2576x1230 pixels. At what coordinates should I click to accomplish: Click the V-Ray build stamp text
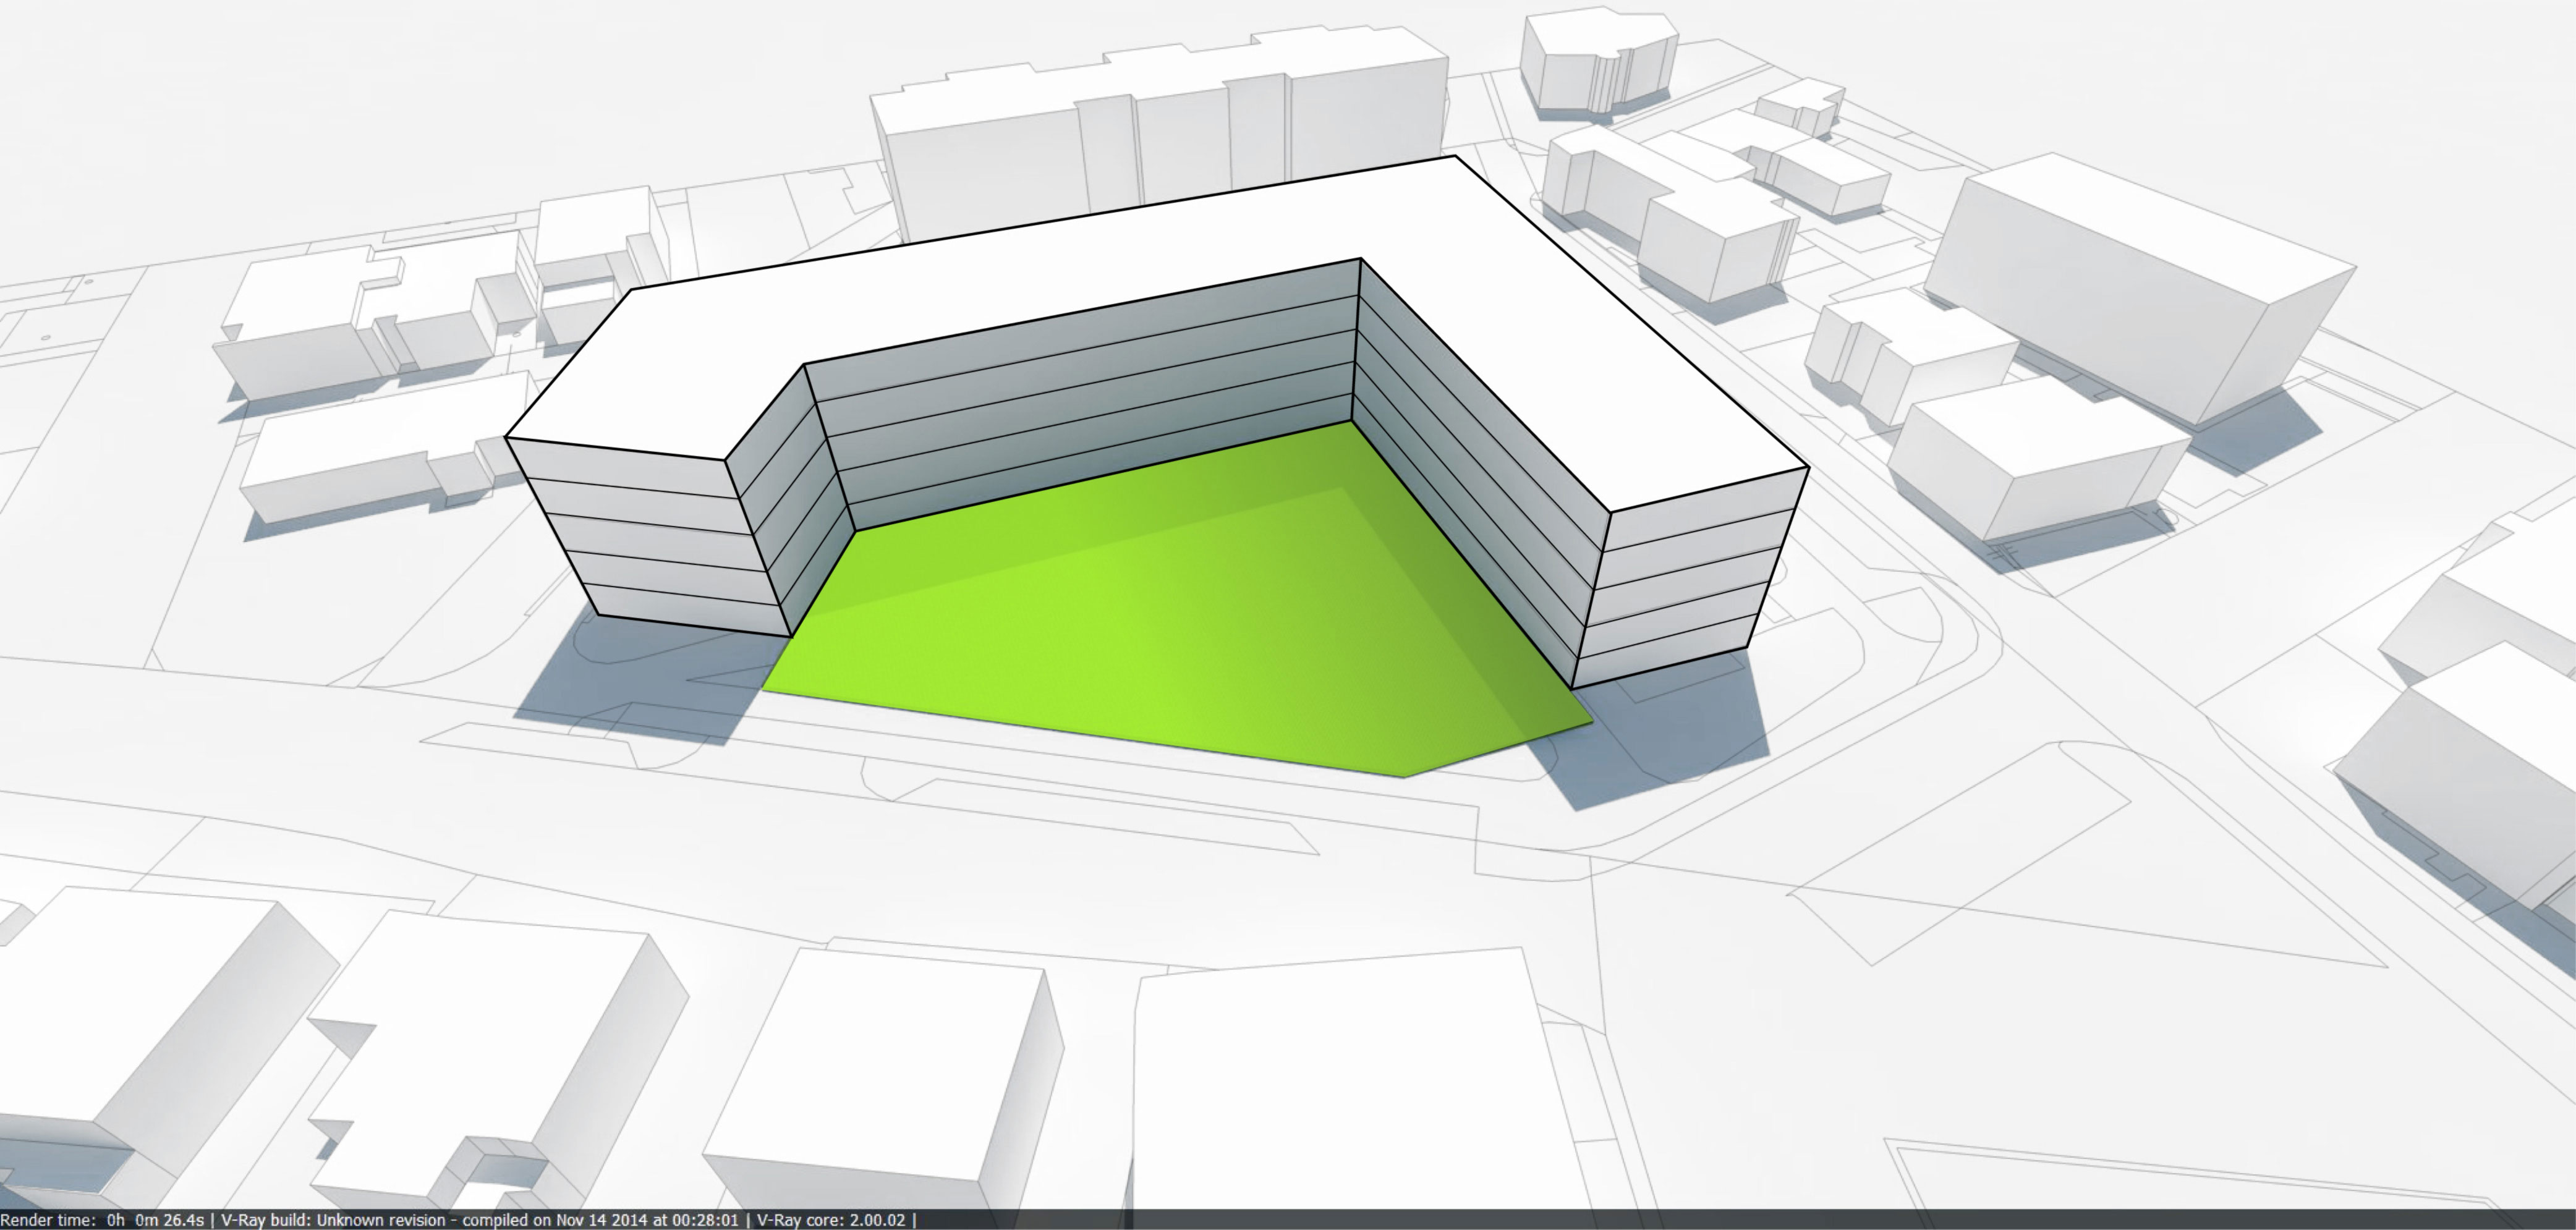(480, 1220)
